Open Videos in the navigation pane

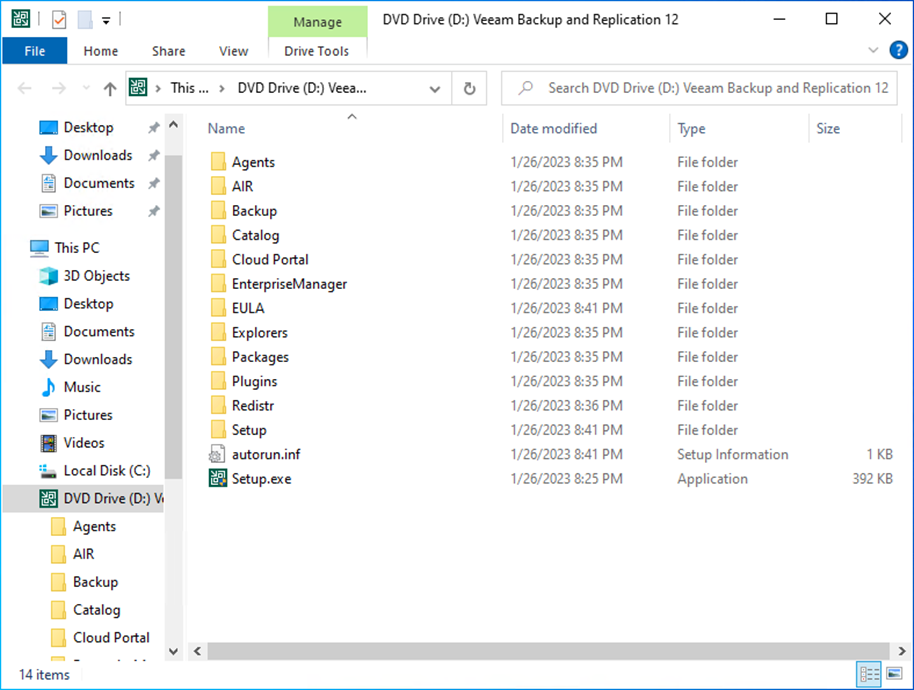[83, 443]
